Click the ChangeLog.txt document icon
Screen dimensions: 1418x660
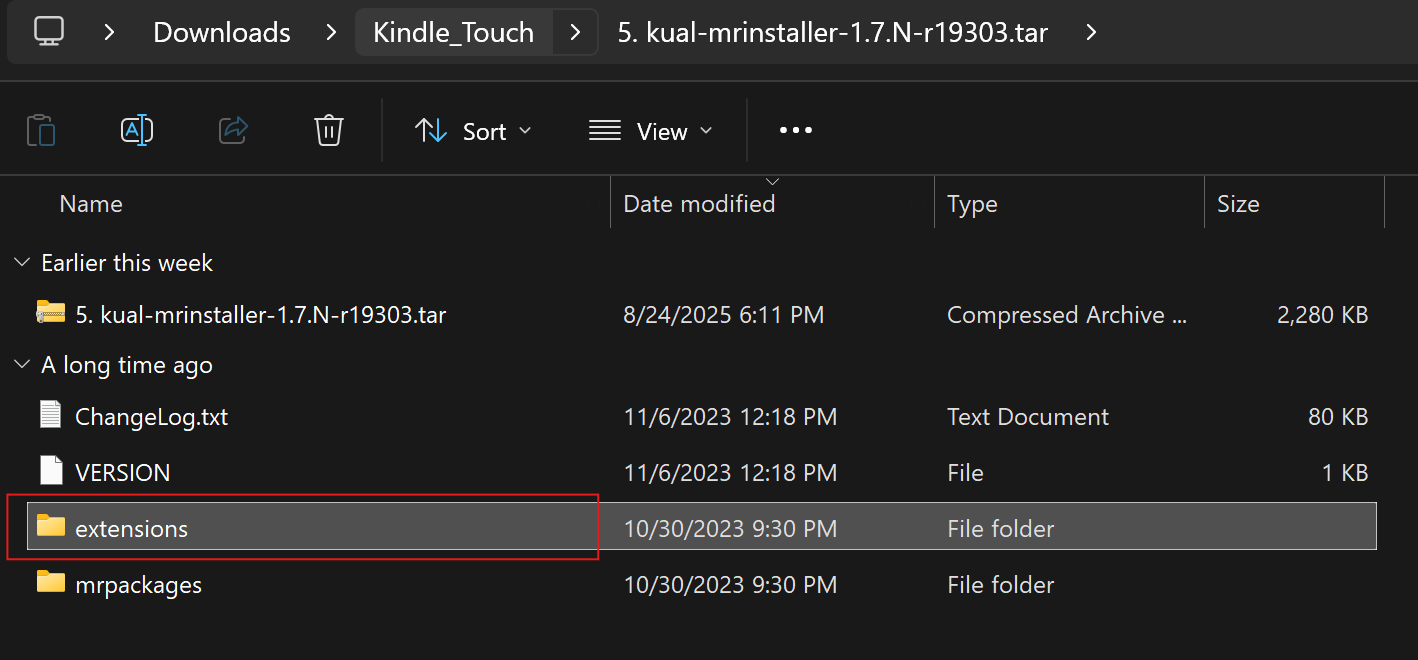(50, 415)
